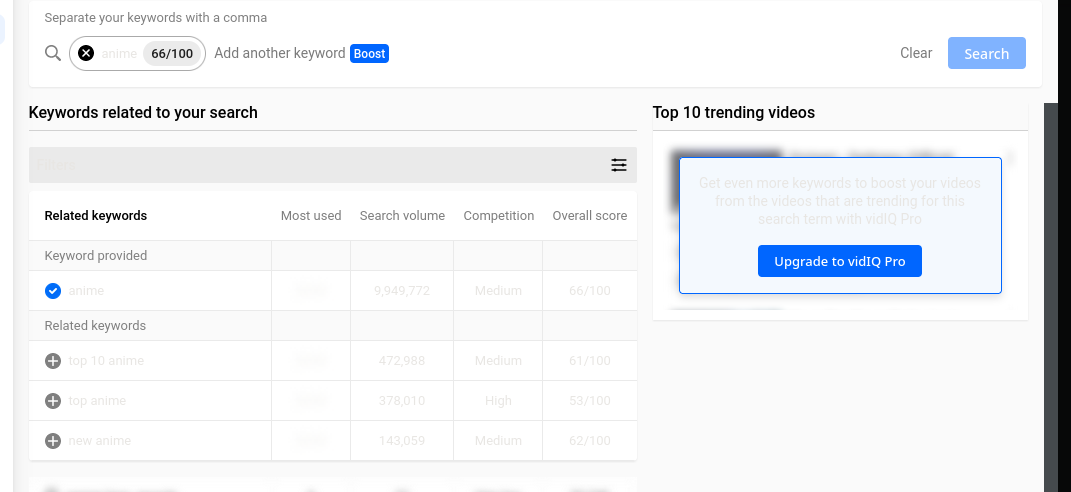Sort by Most used column header

[311, 216]
